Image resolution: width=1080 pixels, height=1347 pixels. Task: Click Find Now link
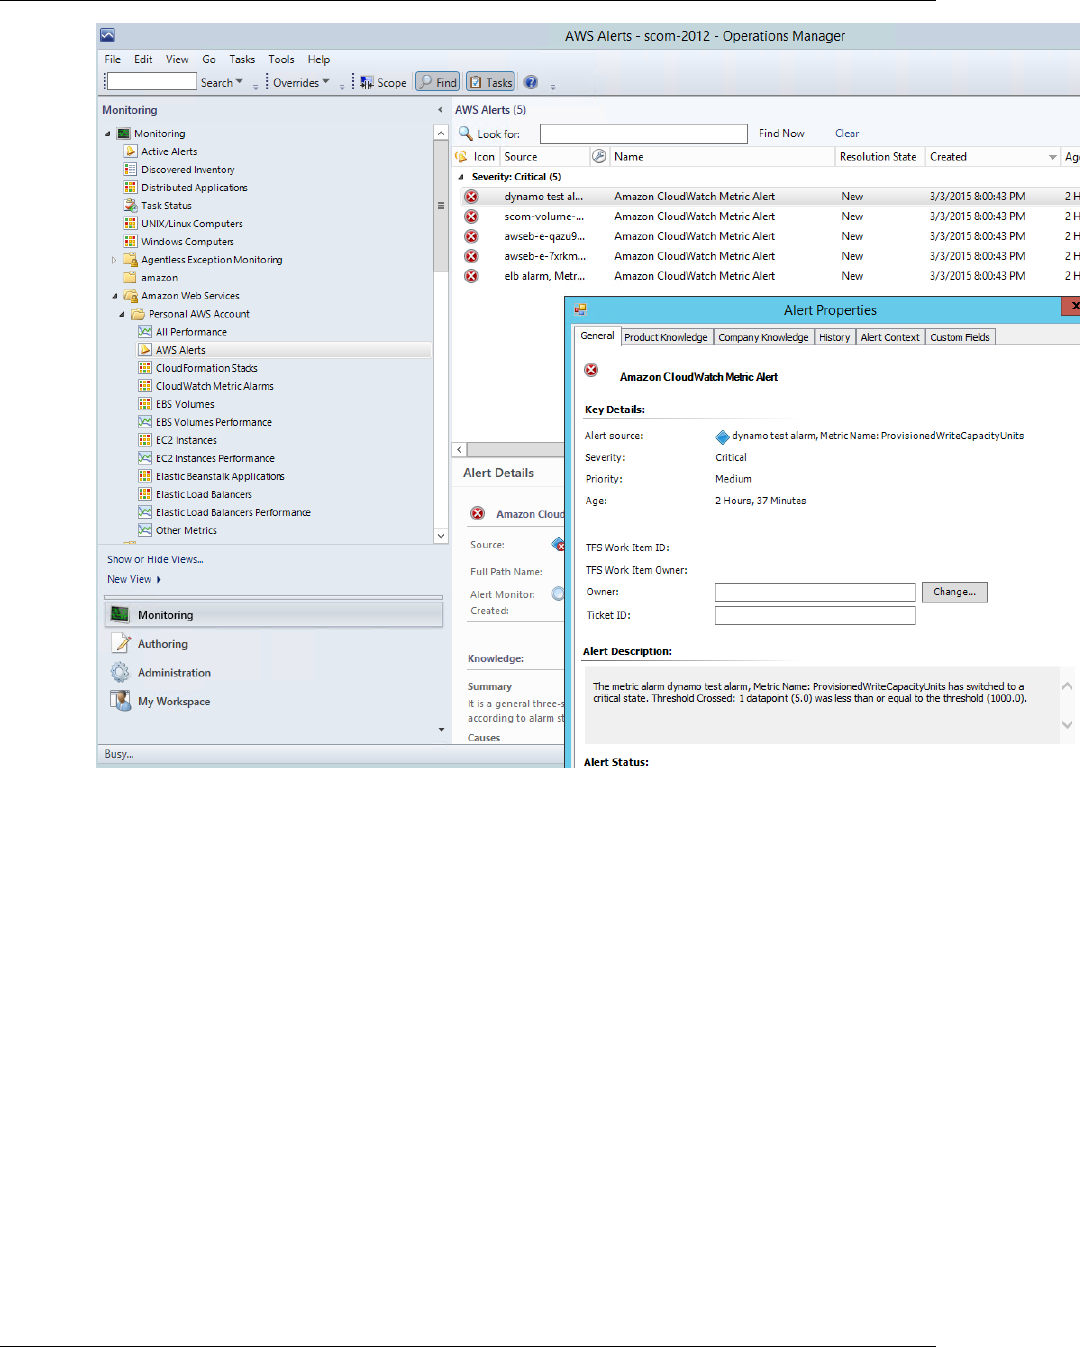pyautogui.click(x=781, y=133)
